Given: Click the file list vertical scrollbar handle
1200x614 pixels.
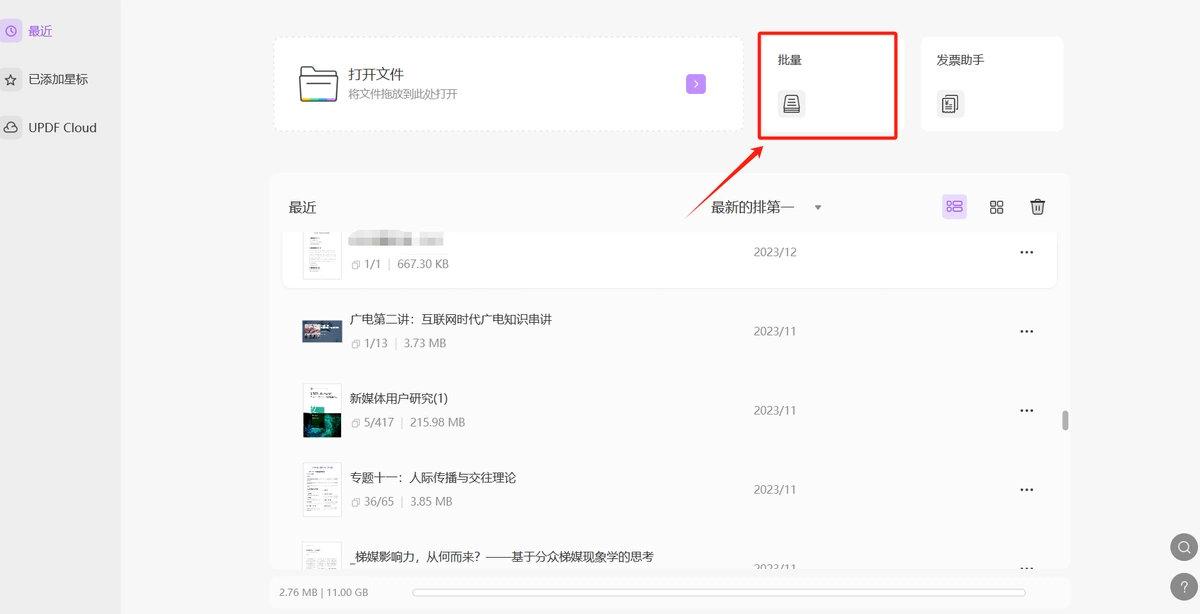Looking at the screenshot, I should pos(1065,420).
